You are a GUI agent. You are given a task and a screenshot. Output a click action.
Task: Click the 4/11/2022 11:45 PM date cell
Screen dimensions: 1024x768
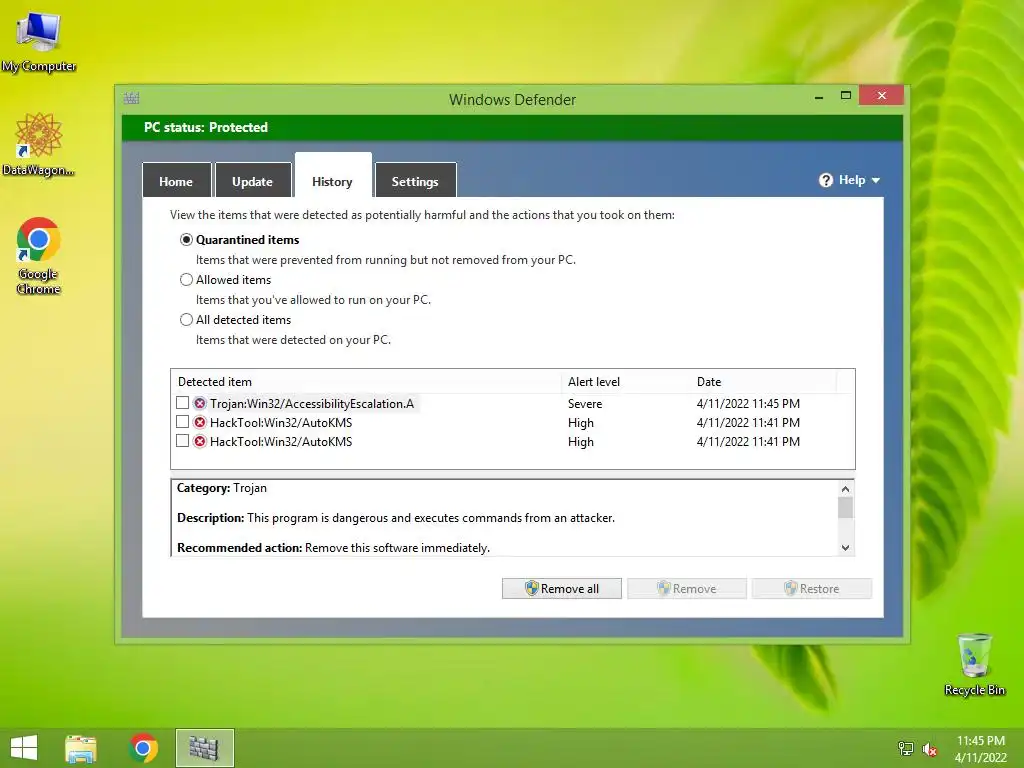click(748, 404)
